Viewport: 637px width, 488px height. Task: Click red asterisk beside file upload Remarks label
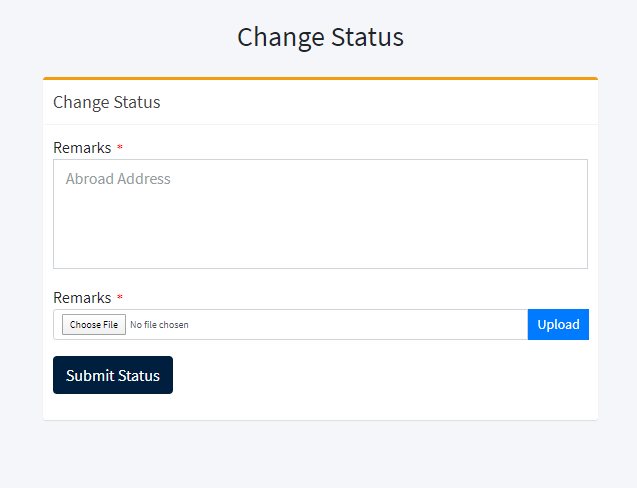click(x=120, y=297)
